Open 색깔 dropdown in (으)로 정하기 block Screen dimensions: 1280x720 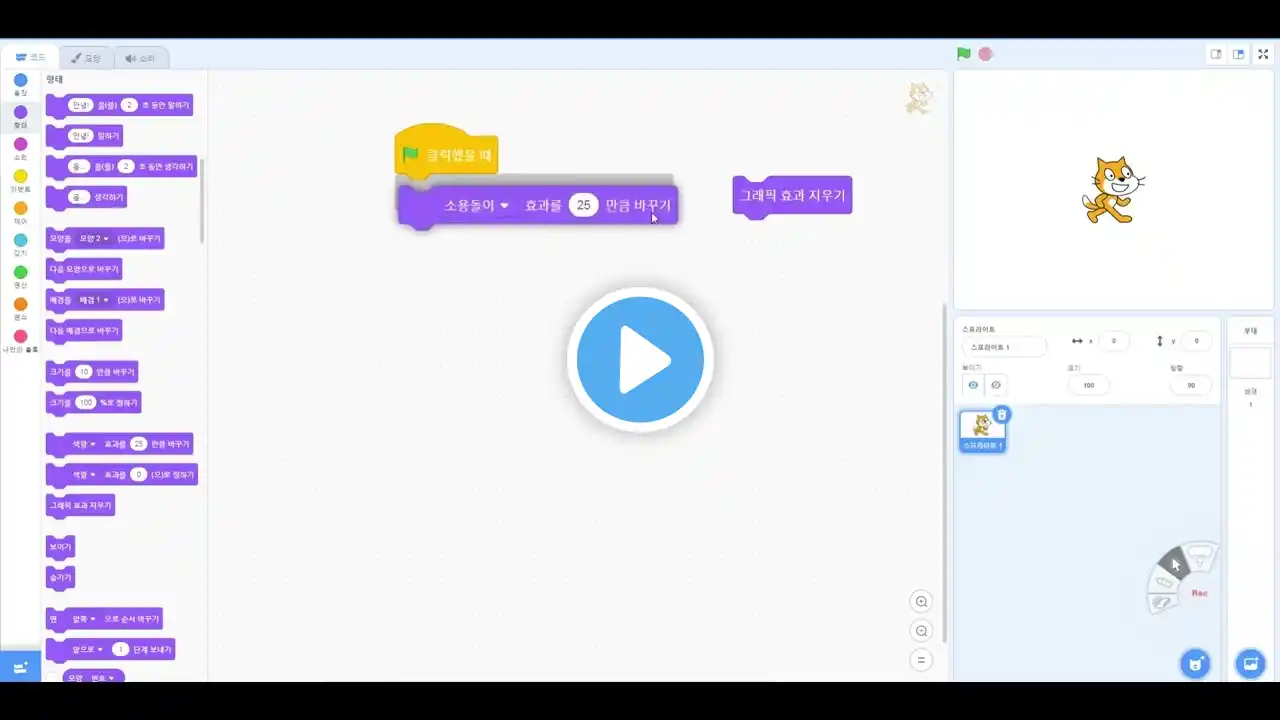(83, 474)
